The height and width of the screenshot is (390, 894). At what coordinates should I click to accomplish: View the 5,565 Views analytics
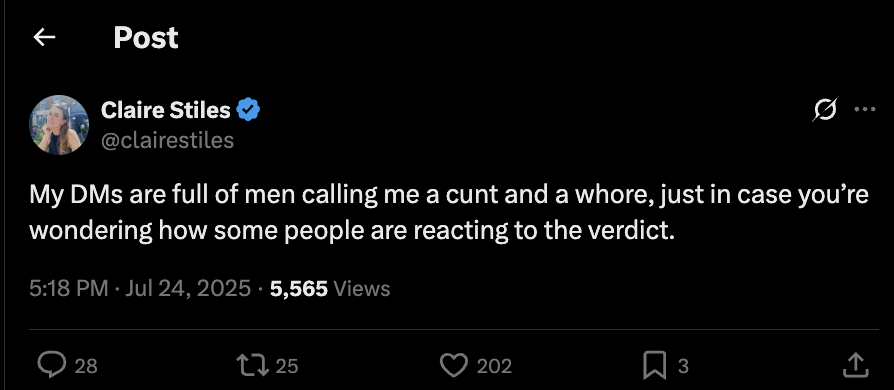click(330, 289)
